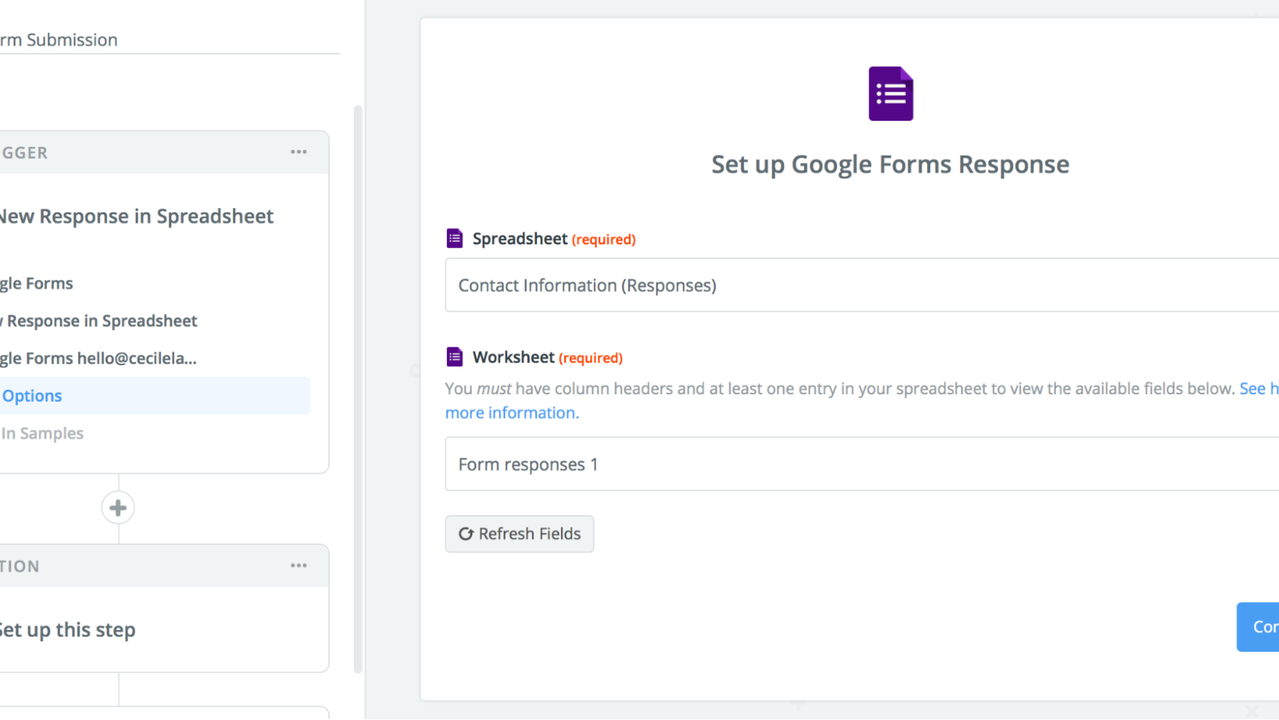Open the Spreadsheet dropdown showing Contact Information
Image resolution: width=1279 pixels, height=720 pixels.
point(860,285)
